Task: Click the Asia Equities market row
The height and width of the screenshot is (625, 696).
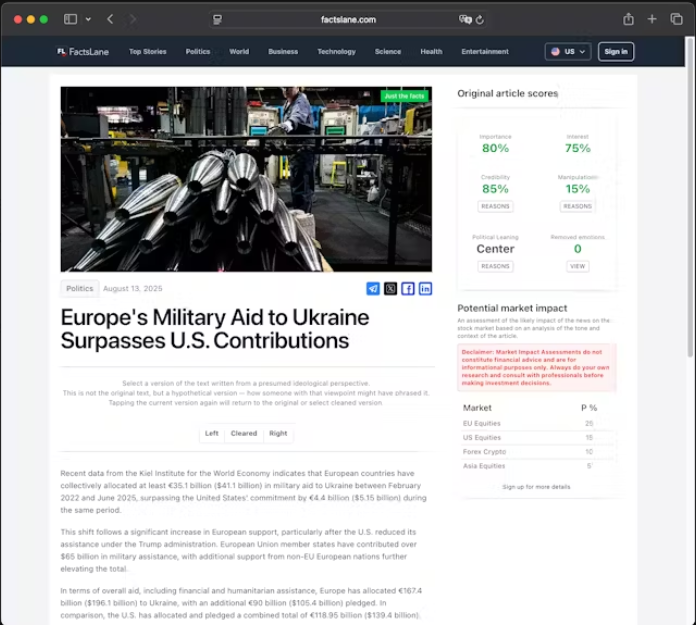Action: pos(536,466)
